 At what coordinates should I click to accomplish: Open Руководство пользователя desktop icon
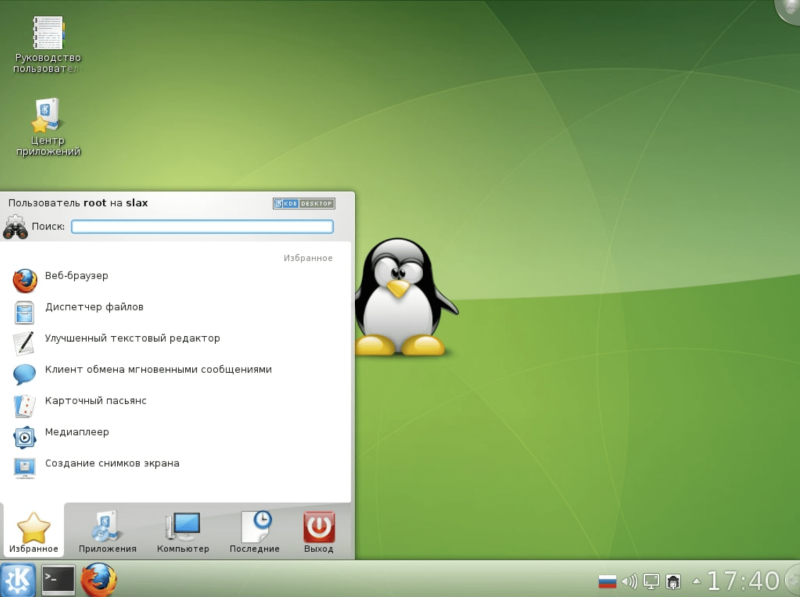pyautogui.click(x=47, y=44)
